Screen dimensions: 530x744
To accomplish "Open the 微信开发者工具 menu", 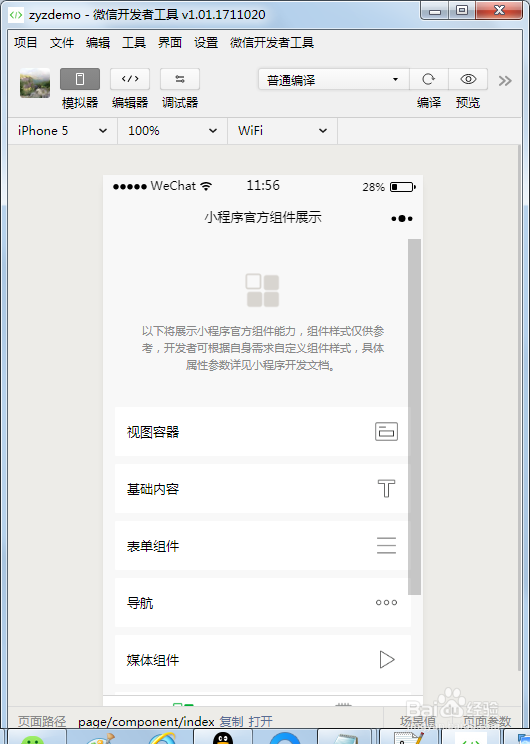I will click(272, 43).
